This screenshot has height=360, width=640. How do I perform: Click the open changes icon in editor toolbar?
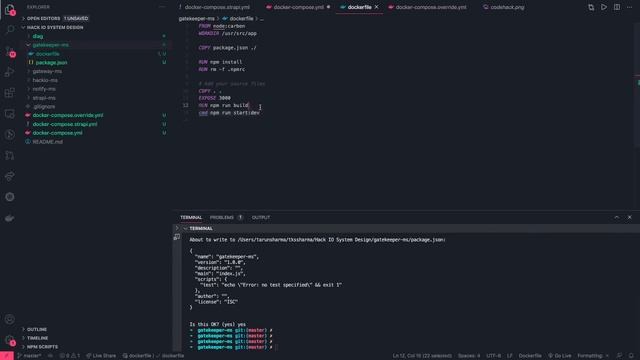(x=591, y=7)
